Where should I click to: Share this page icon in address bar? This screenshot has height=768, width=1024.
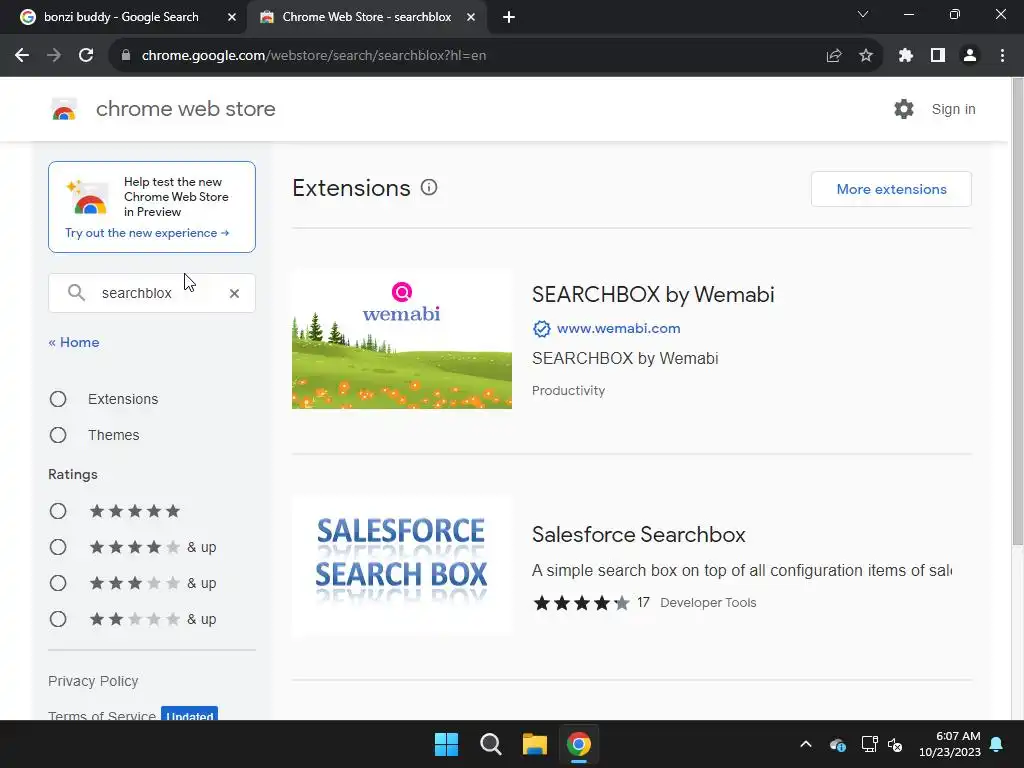(x=834, y=56)
